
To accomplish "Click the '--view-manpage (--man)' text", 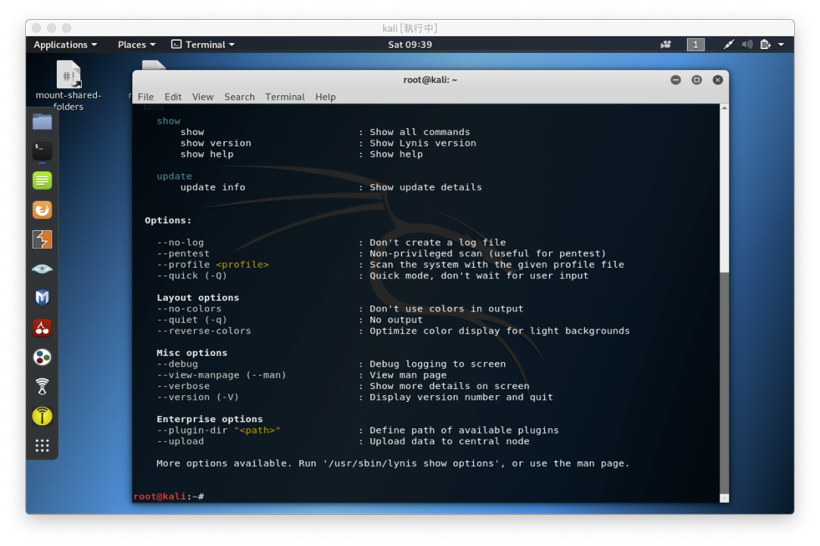I will point(221,375).
